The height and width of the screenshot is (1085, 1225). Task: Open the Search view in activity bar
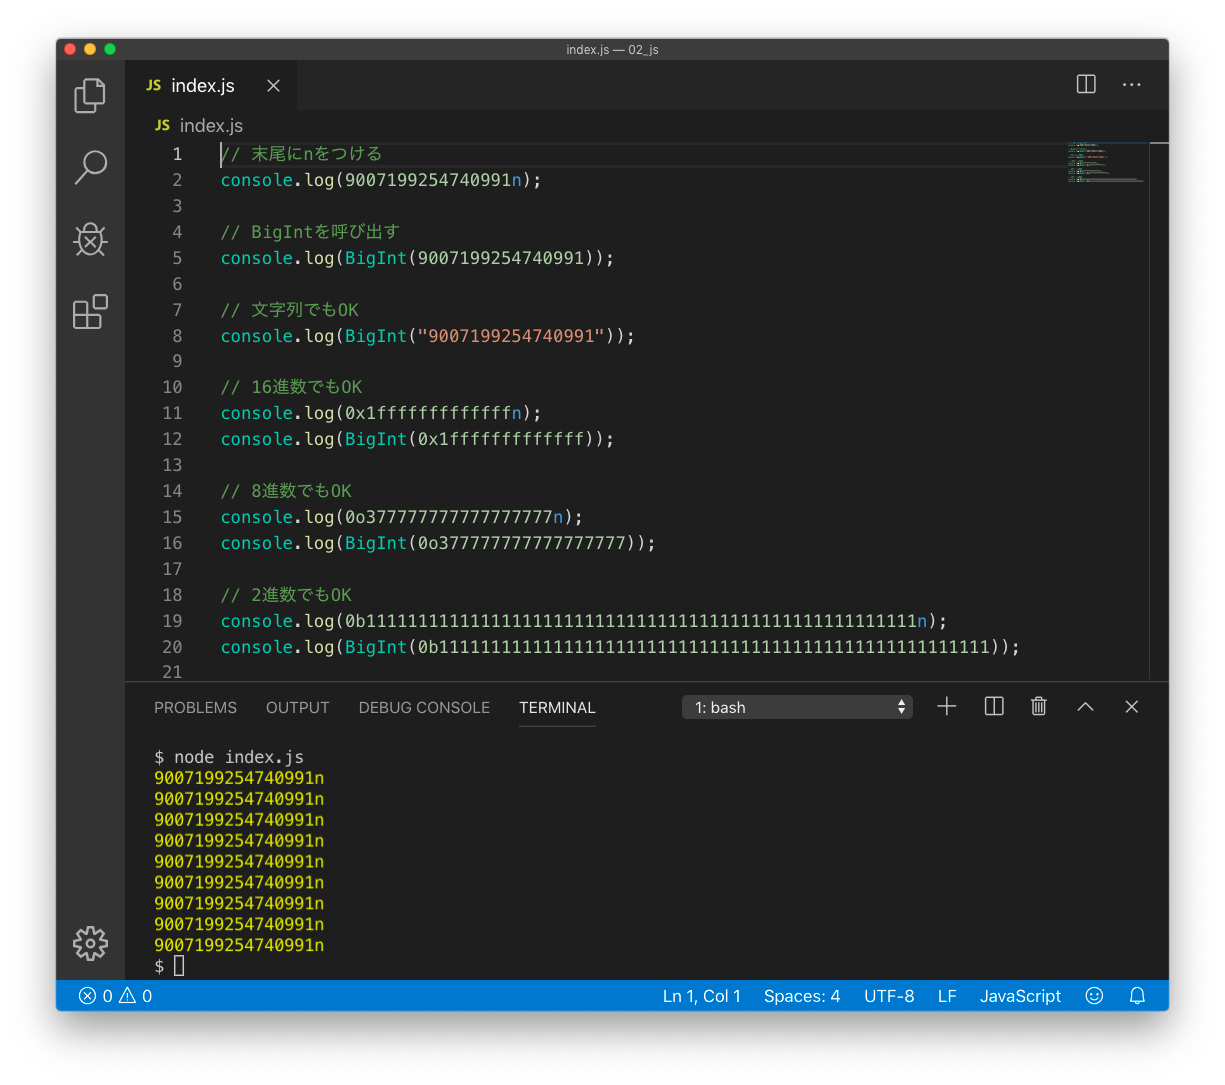click(90, 167)
